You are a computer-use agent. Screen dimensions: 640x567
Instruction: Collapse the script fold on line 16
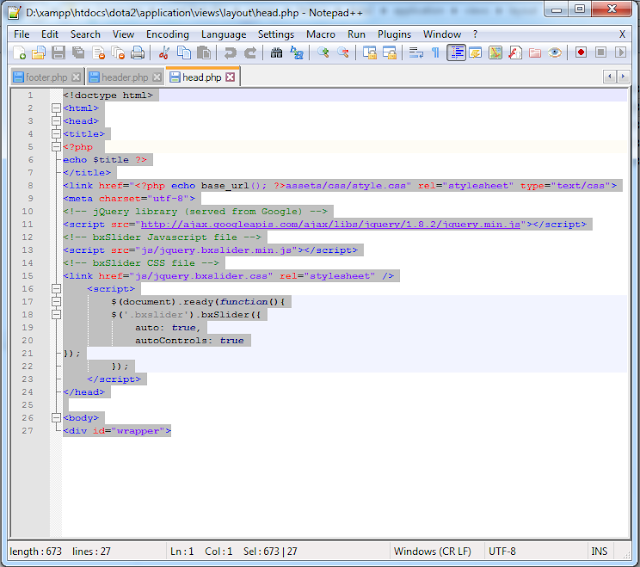click(56, 289)
